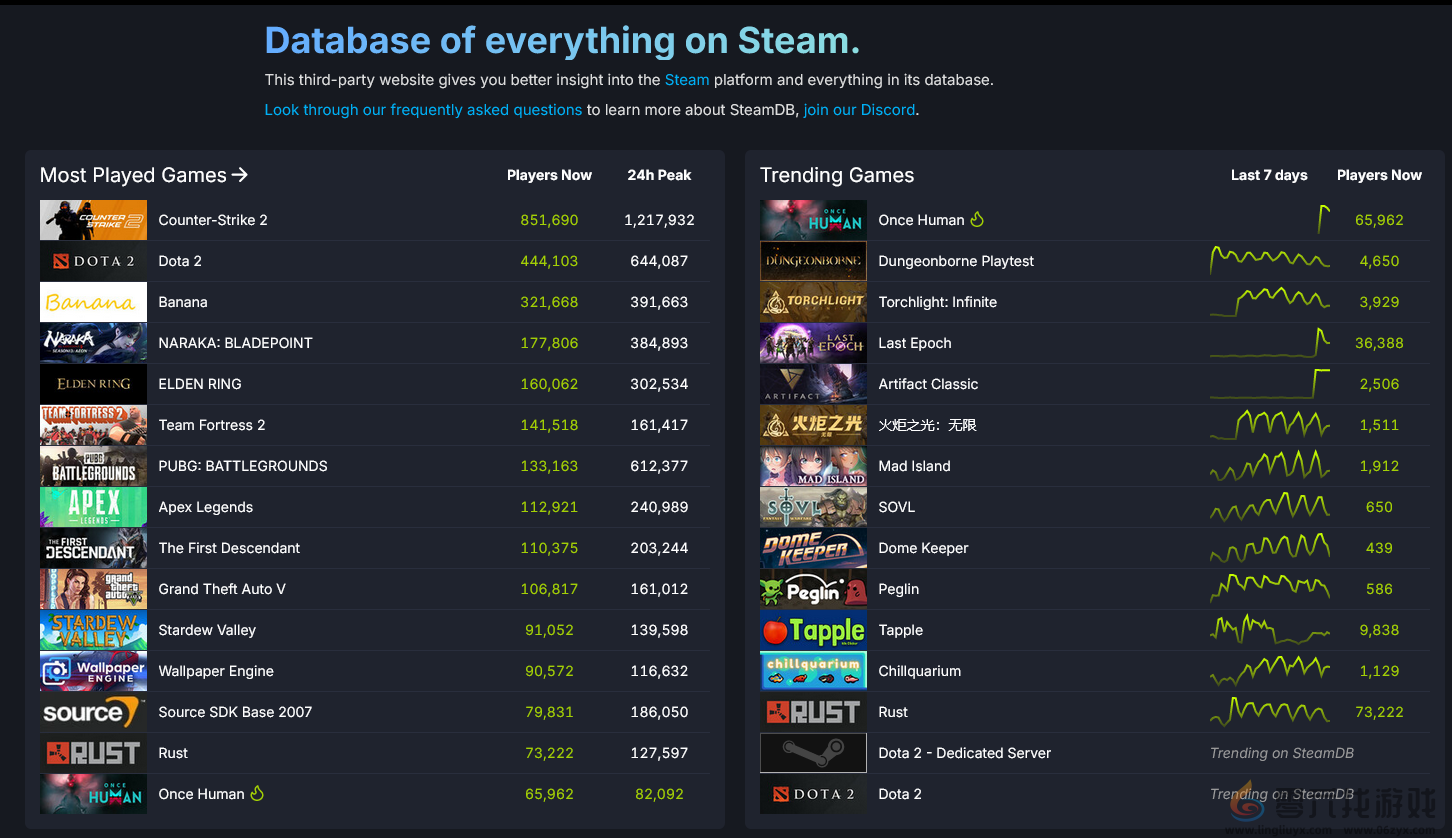The image size is (1452, 838).
Task: Select the Dota 2 logo in Most Played
Action: 93,261
